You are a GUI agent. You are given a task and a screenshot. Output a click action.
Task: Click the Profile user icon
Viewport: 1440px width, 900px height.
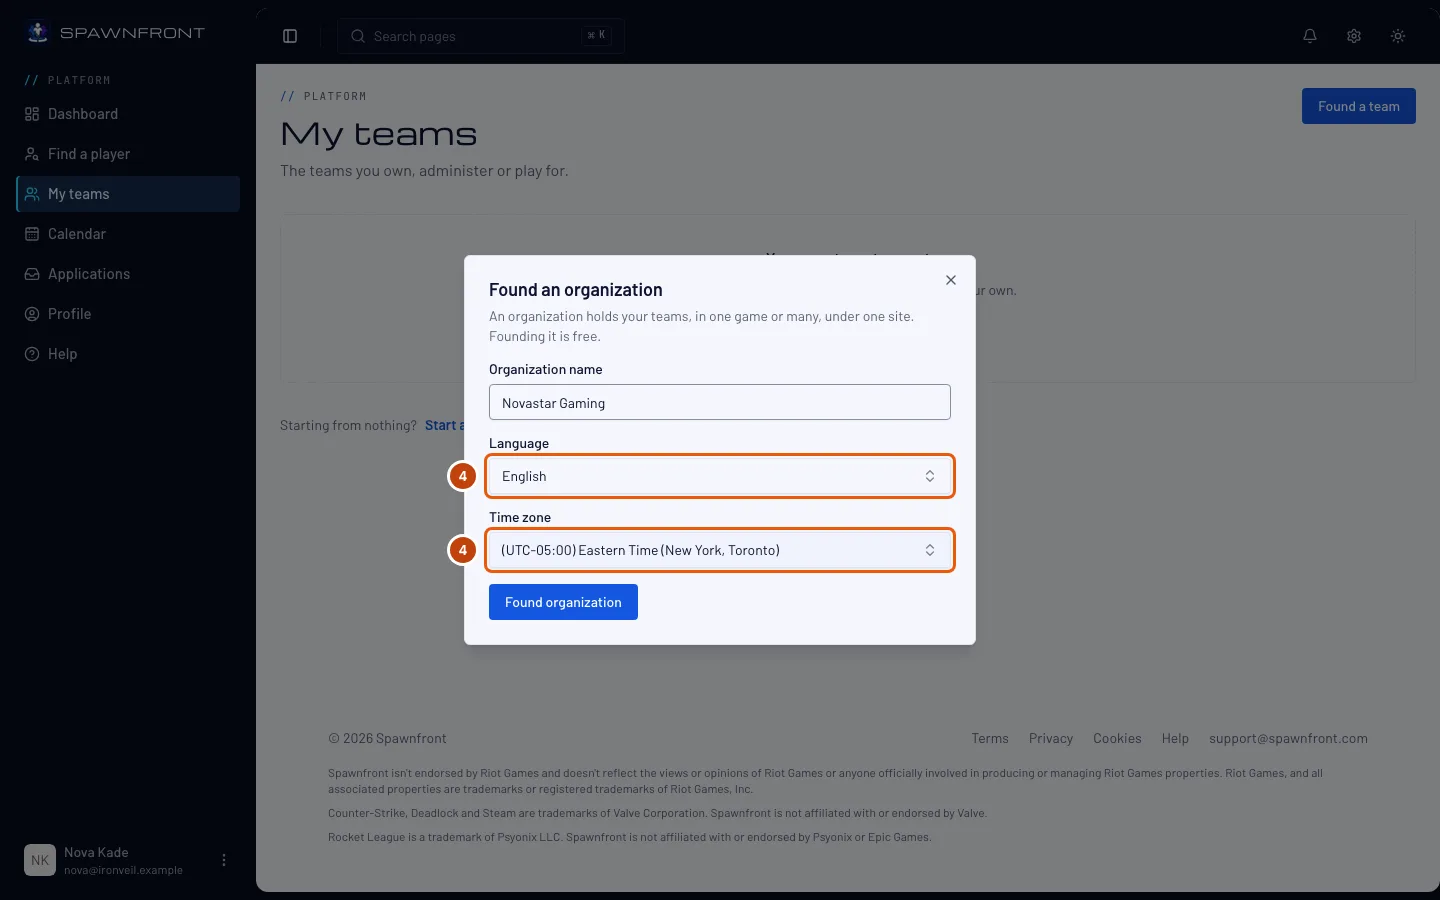(x=32, y=314)
